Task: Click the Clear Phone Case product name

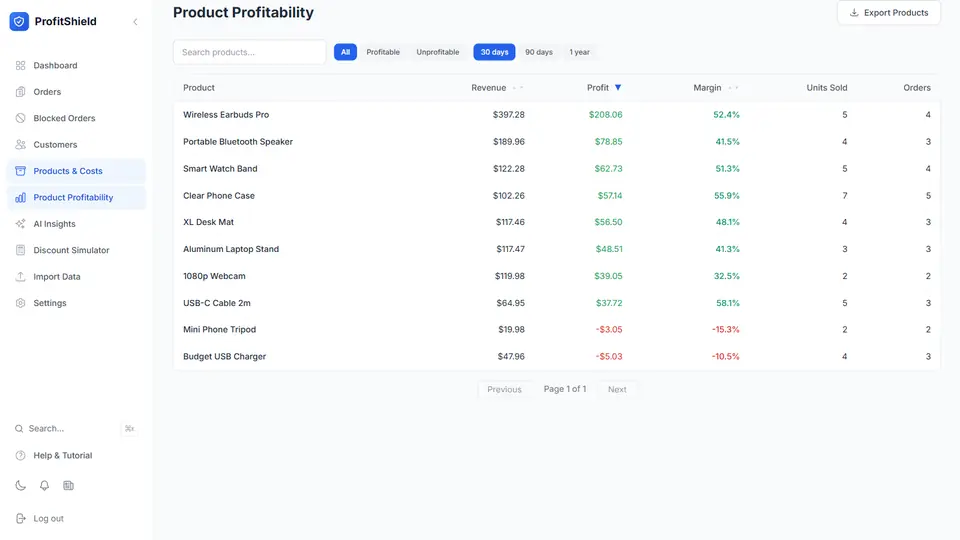Action: pos(219,195)
